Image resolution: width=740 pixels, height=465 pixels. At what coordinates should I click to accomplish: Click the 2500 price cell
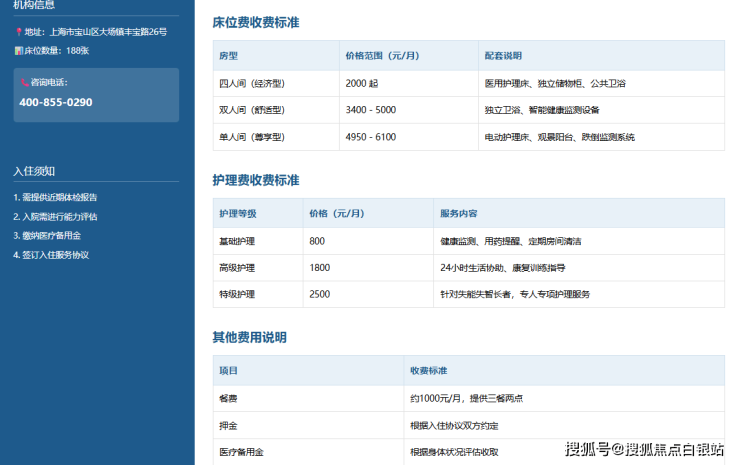click(x=368, y=294)
